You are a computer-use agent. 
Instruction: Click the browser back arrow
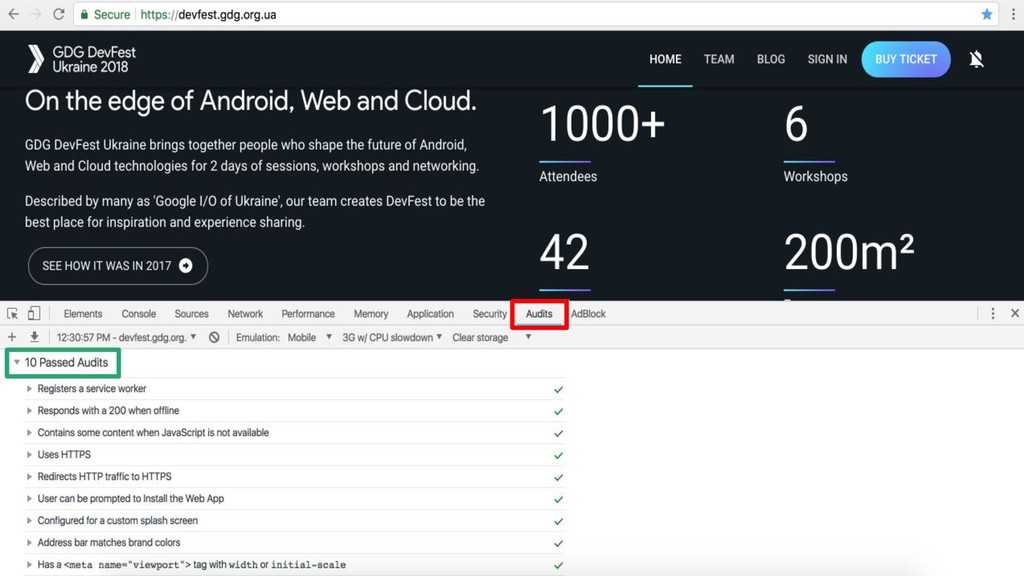[x=13, y=14]
